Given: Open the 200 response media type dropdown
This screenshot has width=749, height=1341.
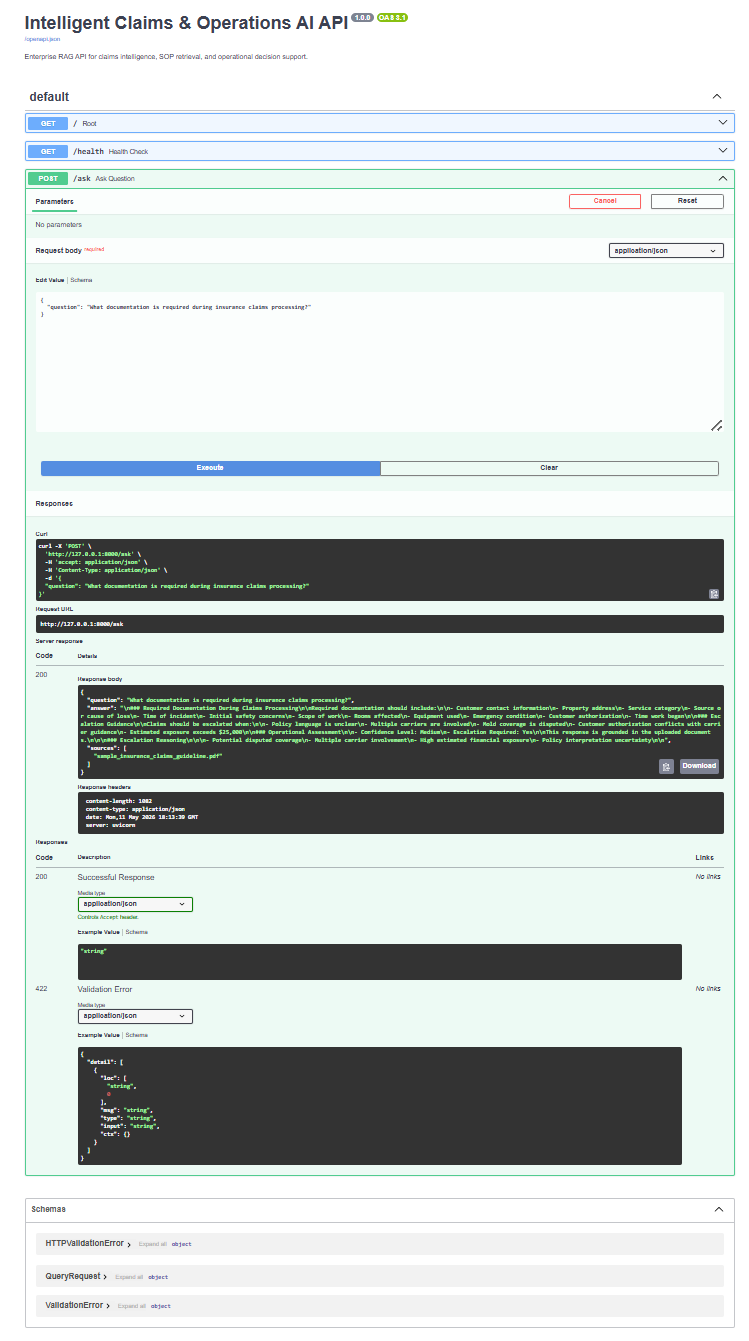Looking at the screenshot, I should point(135,904).
